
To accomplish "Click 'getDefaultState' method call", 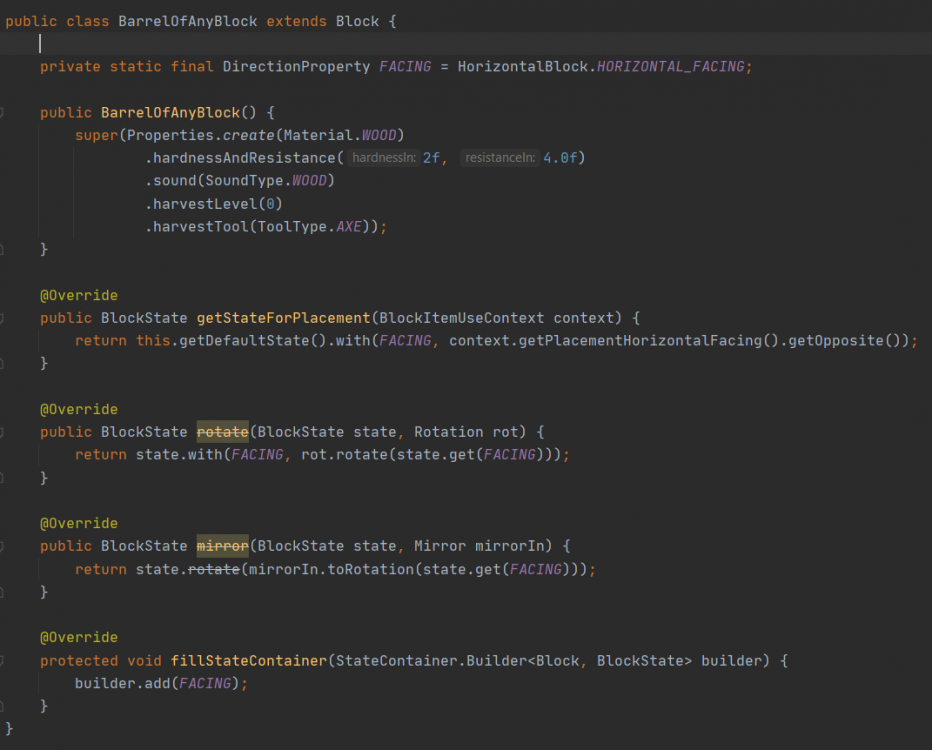I will coord(244,341).
